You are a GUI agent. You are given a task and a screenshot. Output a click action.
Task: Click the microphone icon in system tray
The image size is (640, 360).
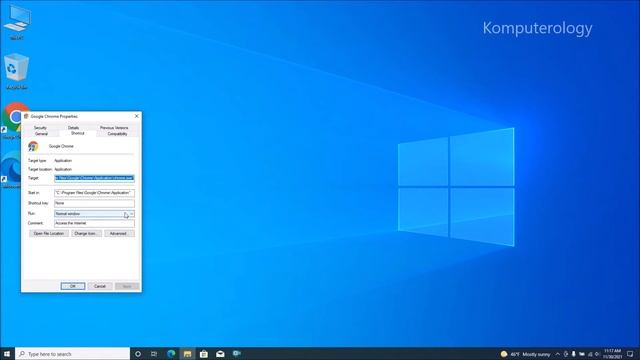click(x=573, y=354)
